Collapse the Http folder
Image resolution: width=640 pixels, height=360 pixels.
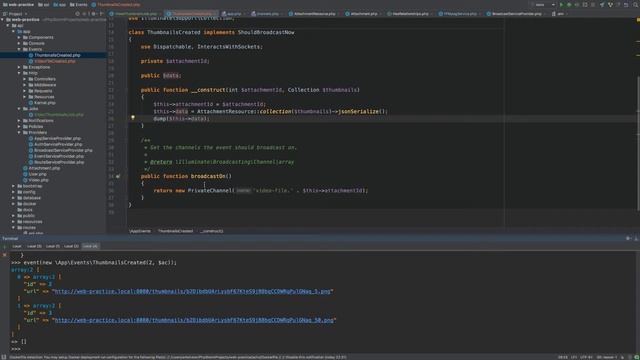(x=19, y=73)
